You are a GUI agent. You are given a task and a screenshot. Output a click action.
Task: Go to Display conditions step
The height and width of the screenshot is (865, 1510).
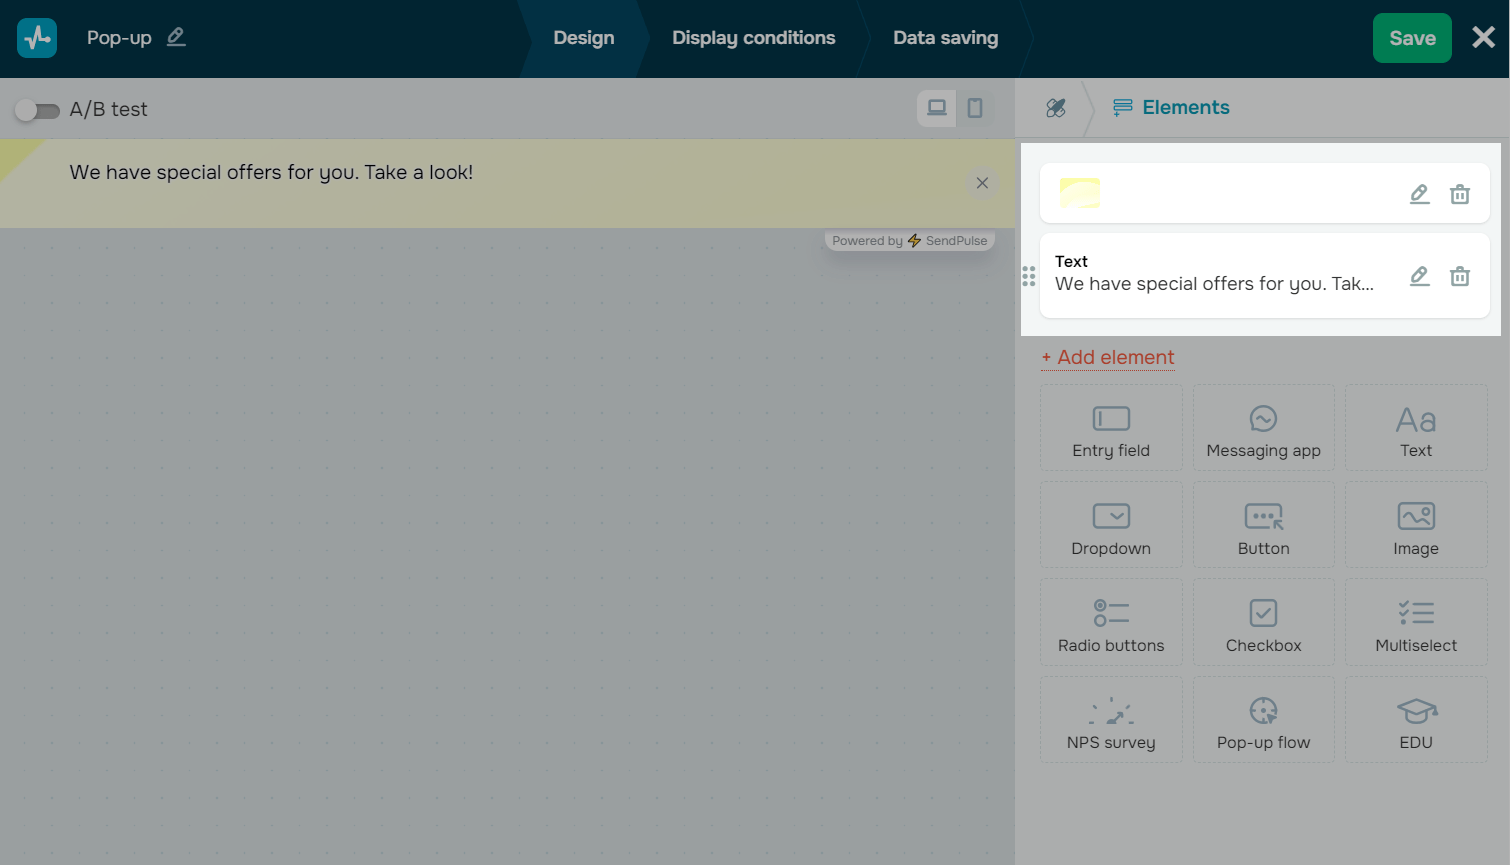(754, 38)
